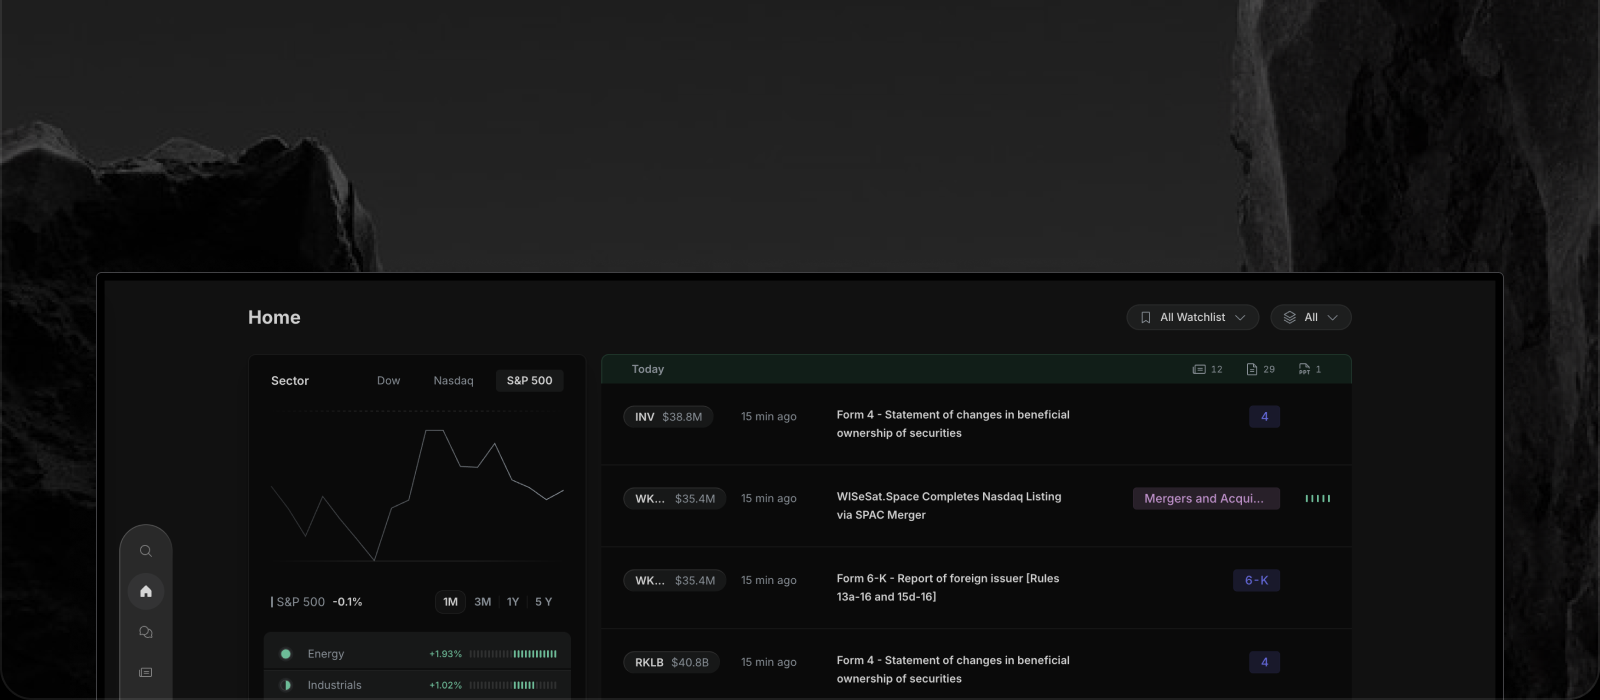
Task: Select the 5 Y chart range
Action: (x=543, y=602)
